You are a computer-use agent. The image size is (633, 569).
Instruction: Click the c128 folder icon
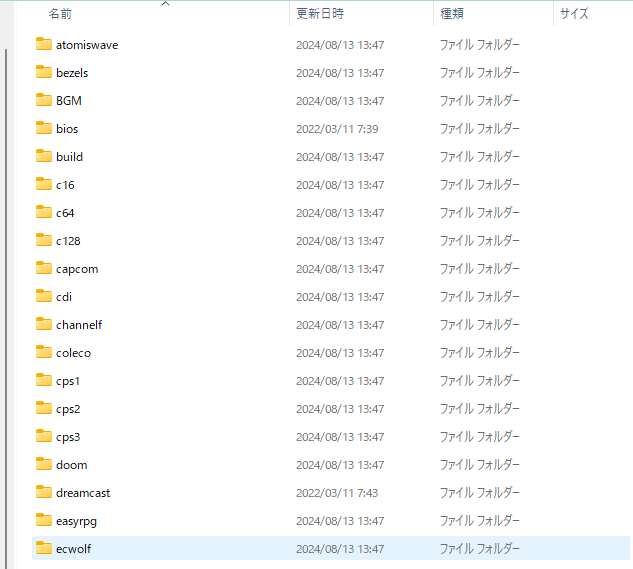(44, 240)
